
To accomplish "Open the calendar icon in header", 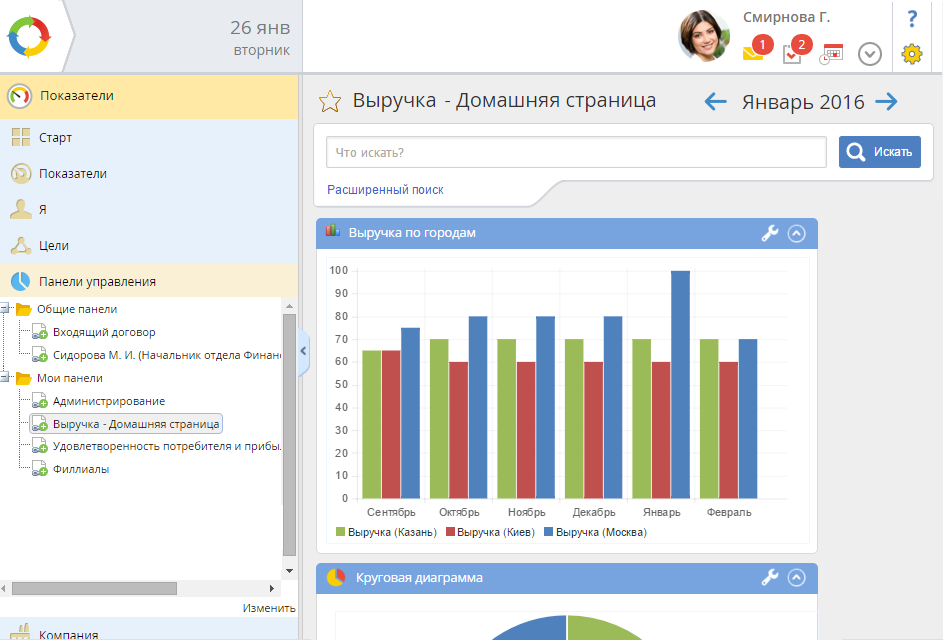I will click(x=831, y=54).
